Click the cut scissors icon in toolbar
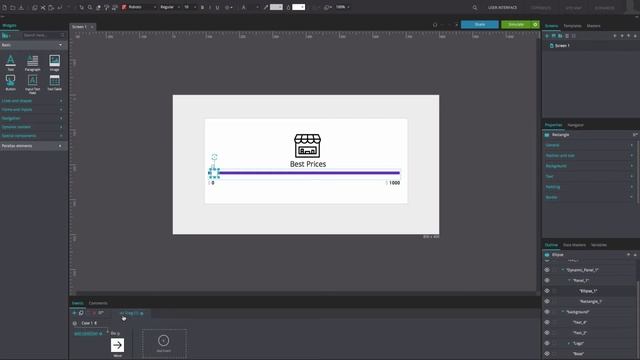 pyautogui.click(x=43, y=7)
